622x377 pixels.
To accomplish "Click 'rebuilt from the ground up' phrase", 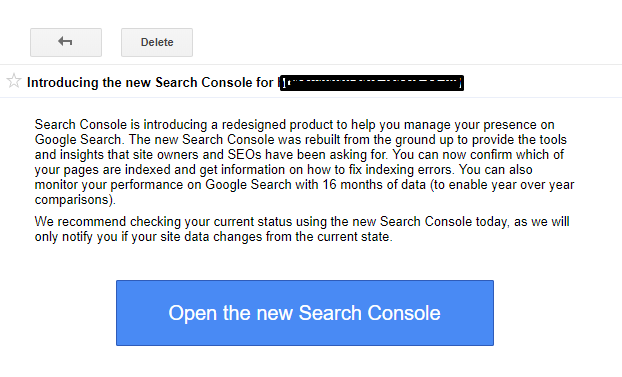I will 365,140.
